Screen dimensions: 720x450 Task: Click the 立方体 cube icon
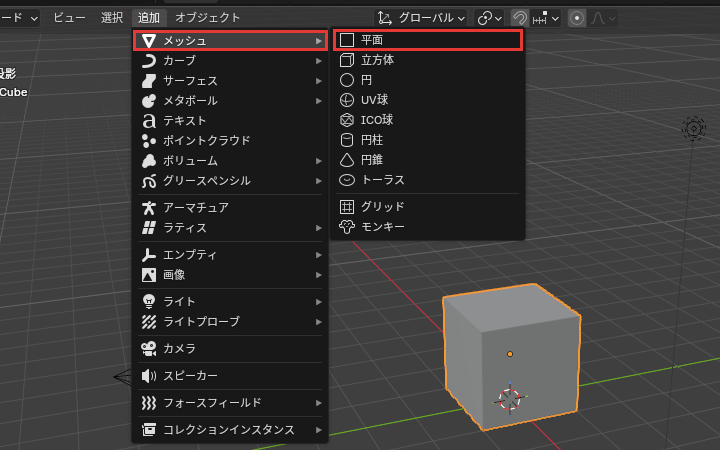point(347,60)
